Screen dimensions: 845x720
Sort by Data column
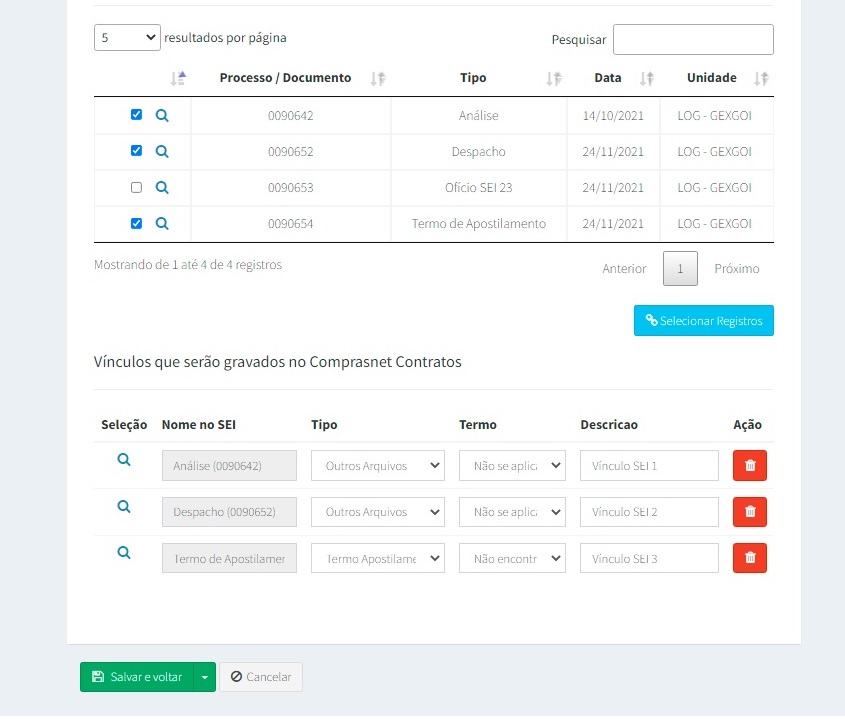click(x=647, y=79)
